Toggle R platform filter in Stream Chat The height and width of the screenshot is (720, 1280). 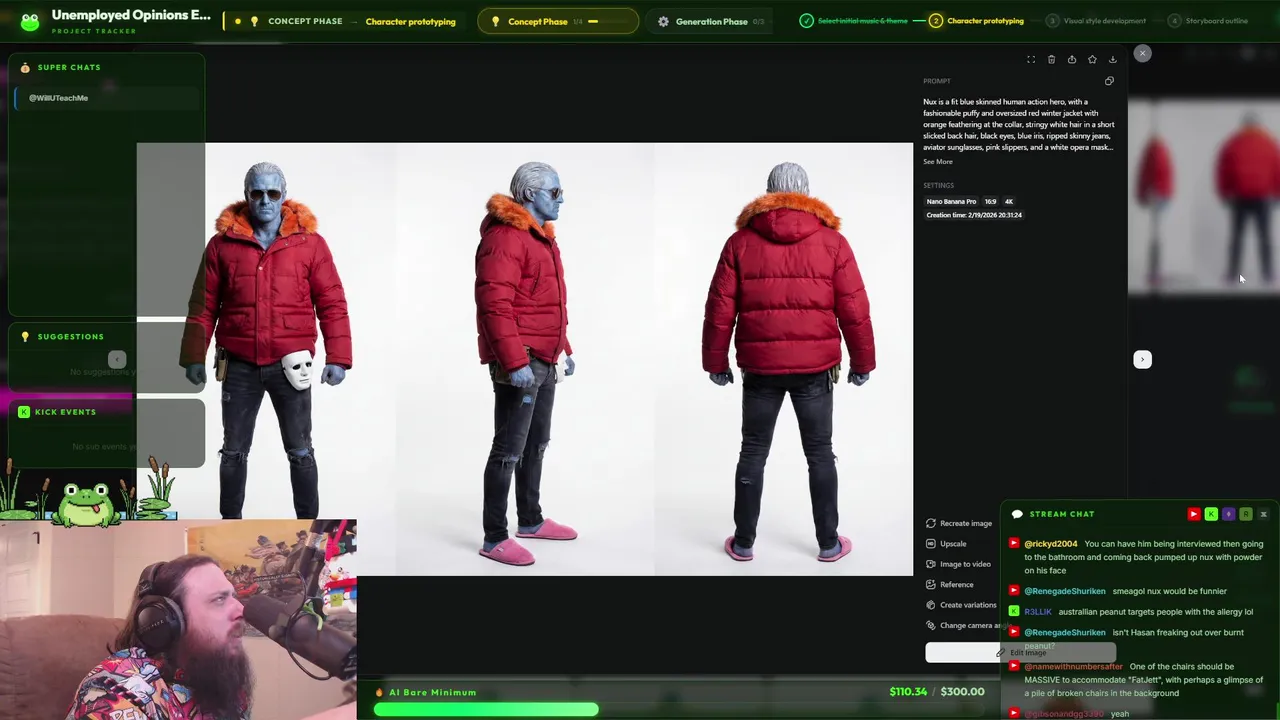pyautogui.click(x=1246, y=514)
